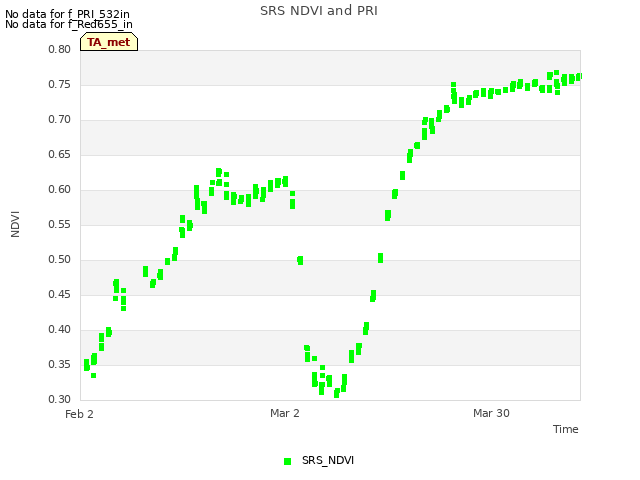Click the green SRS_NDVI legend marker
The height and width of the screenshot is (480, 640).
tap(287, 461)
